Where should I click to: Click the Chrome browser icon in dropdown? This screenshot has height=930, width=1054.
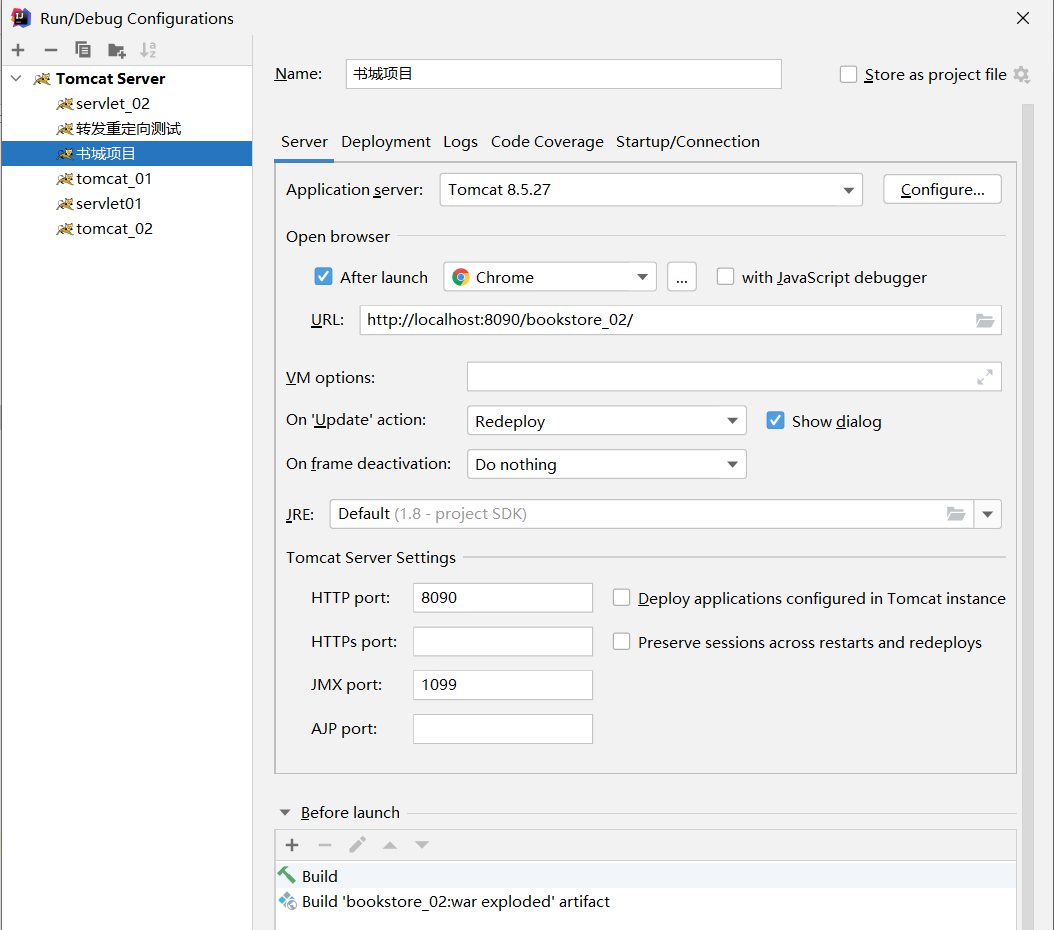[x=460, y=277]
